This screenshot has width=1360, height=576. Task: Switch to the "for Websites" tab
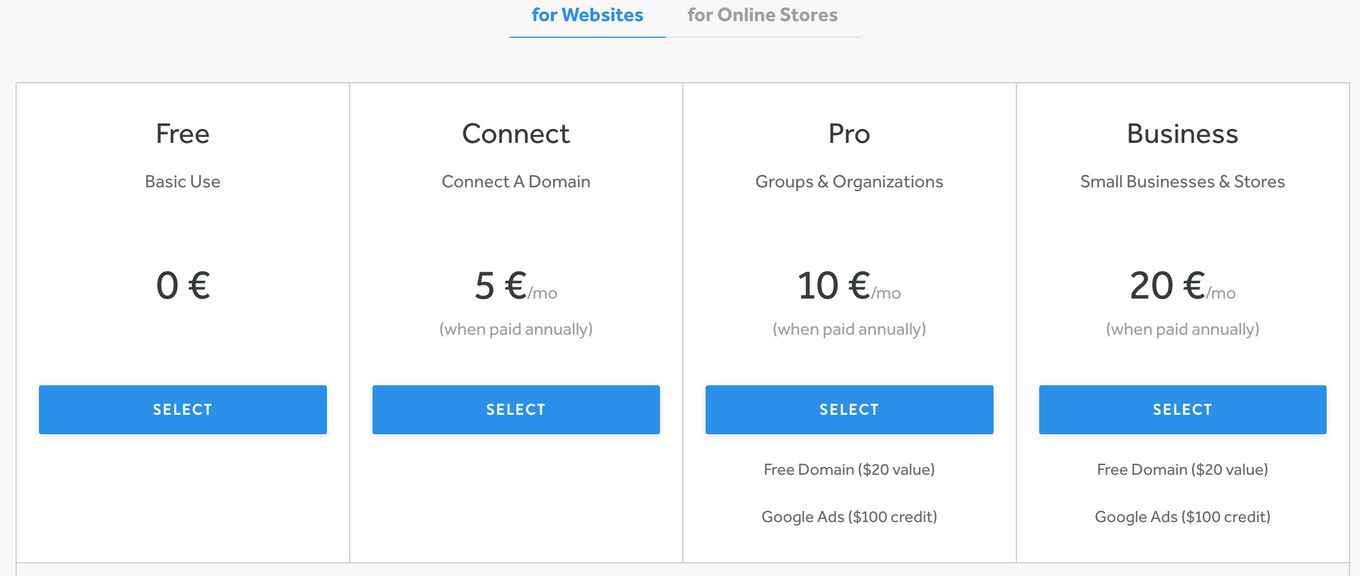coord(587,15)
